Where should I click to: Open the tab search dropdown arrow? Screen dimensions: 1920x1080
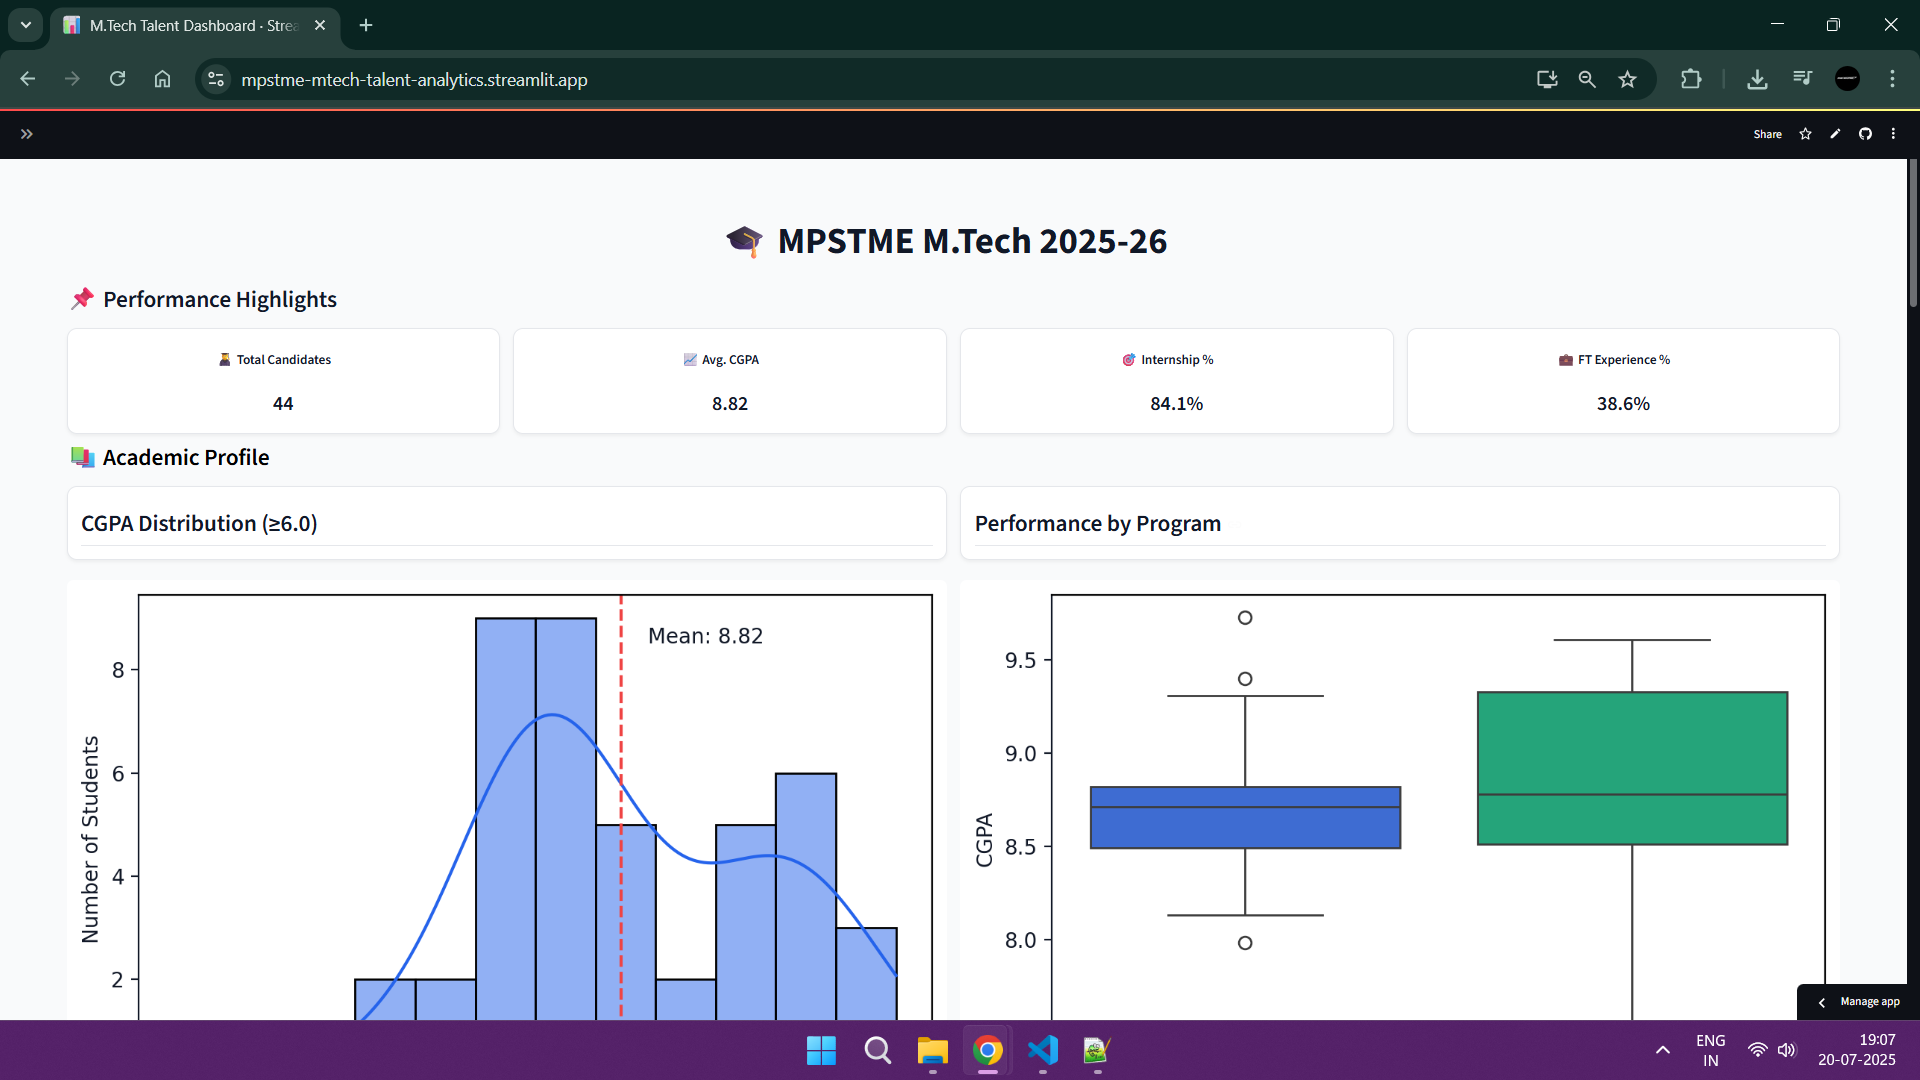point(25,25)
